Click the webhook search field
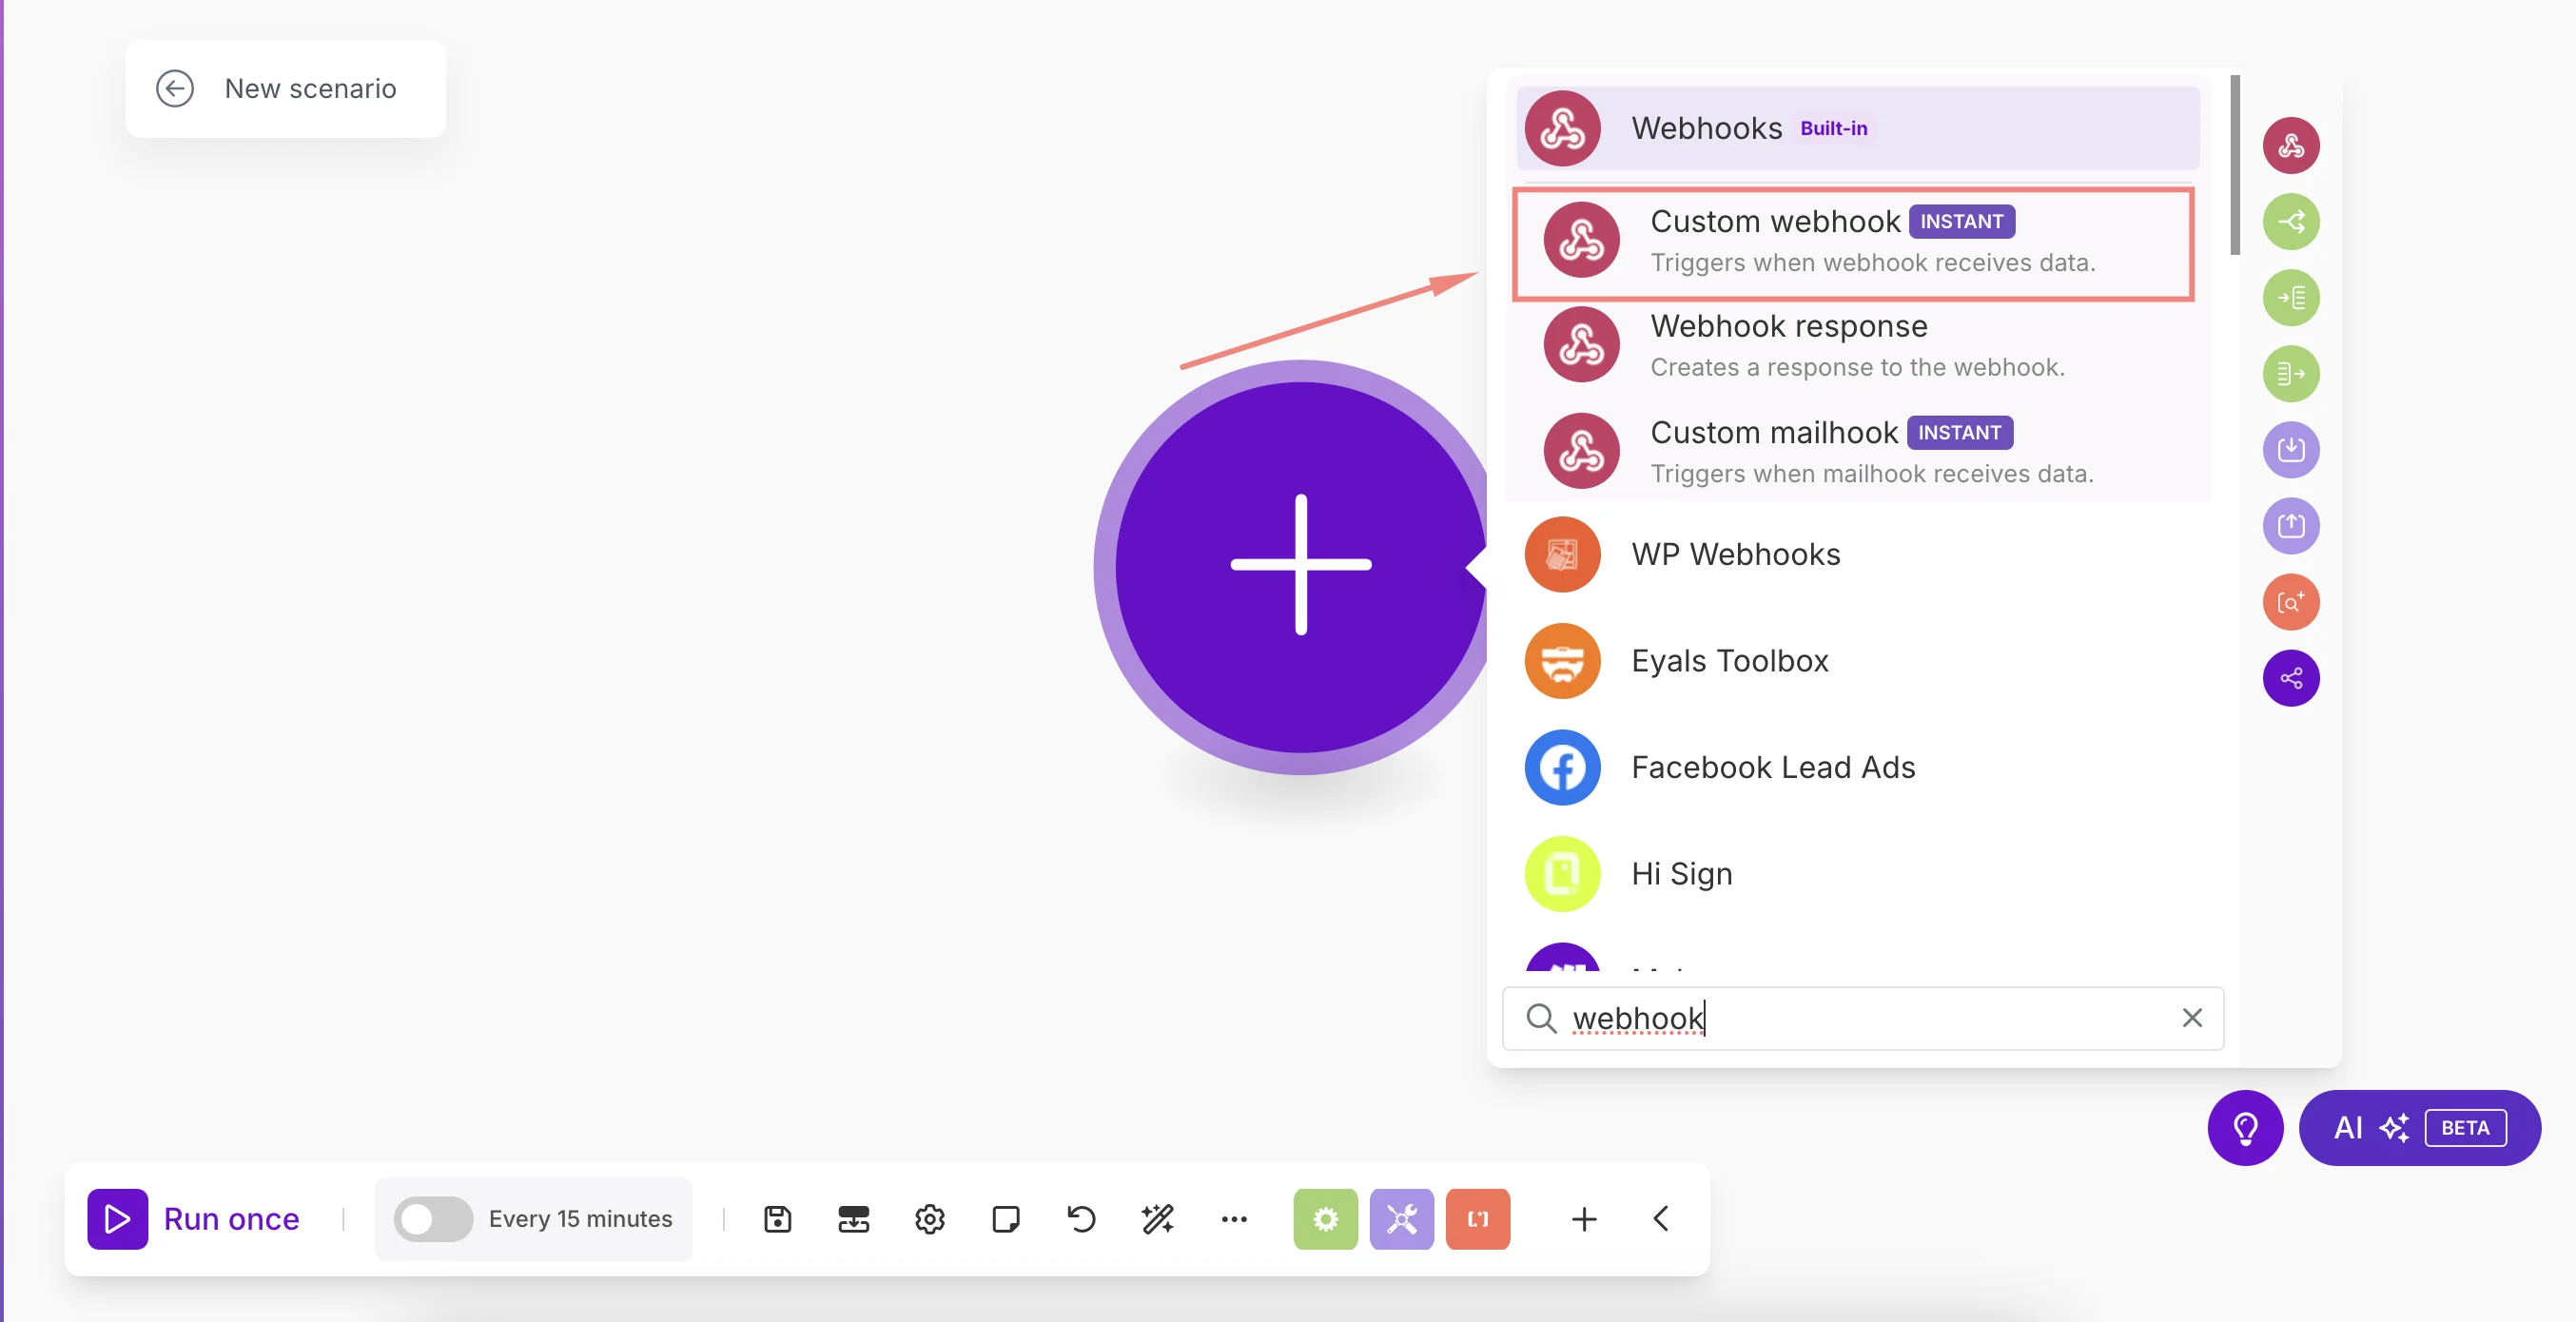This screenshot has width=2576, height=1322. [1863, 1018]
